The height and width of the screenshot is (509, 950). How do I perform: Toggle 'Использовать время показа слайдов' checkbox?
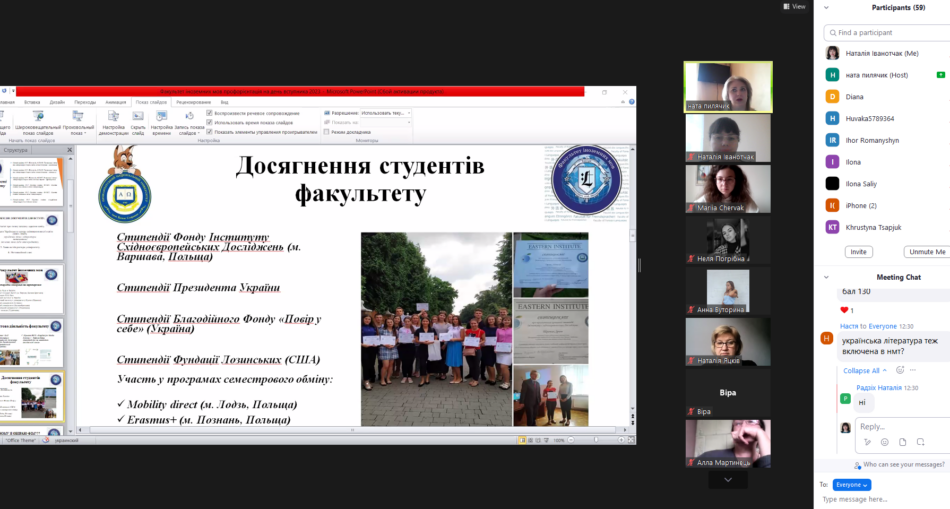(209, 122)
